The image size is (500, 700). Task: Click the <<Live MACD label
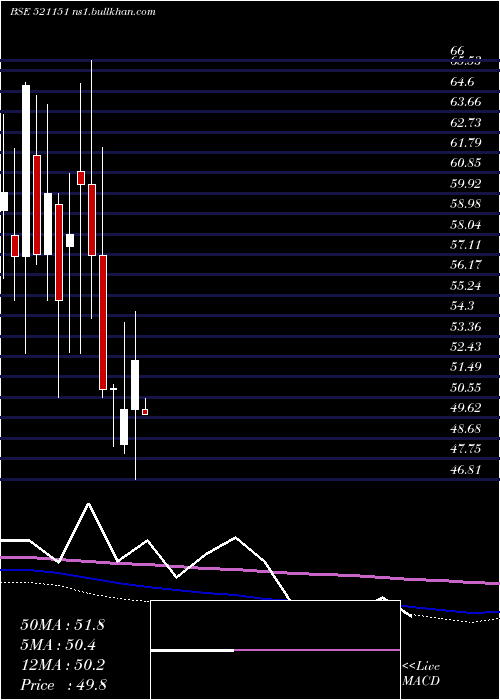tap(421, 674)
